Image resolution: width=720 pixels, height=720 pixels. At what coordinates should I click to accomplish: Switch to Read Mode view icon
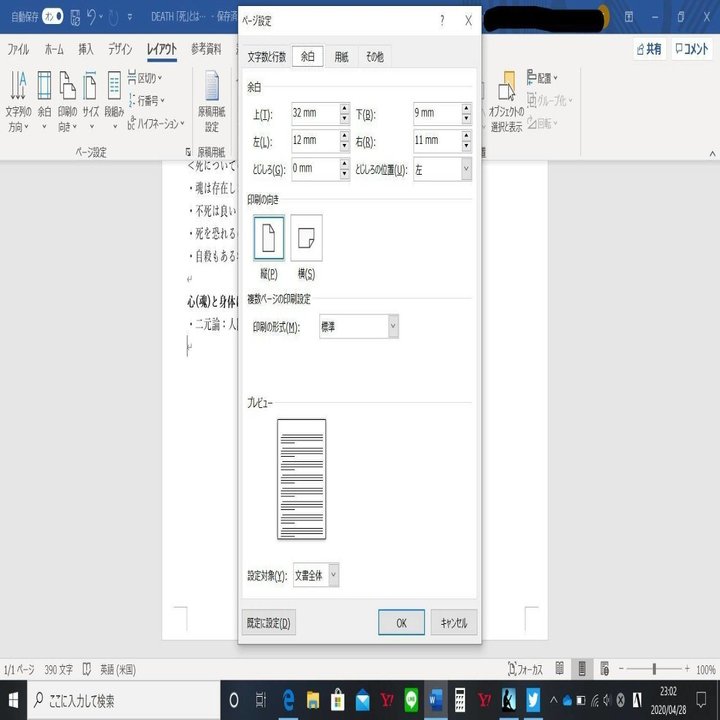point(559,669)
